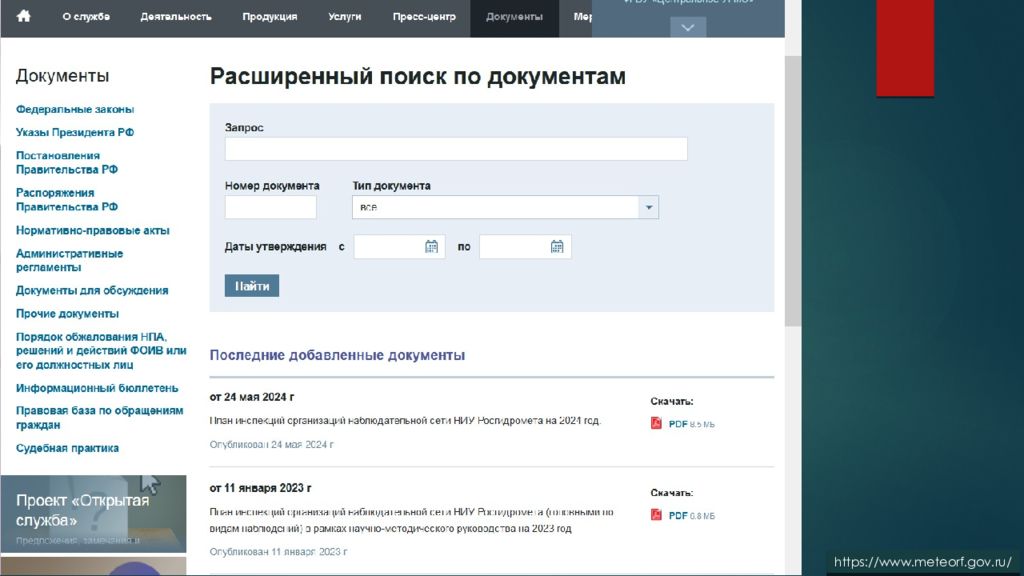
Task: Open 2023 inspection plan document title
Action: pos(411,520)
